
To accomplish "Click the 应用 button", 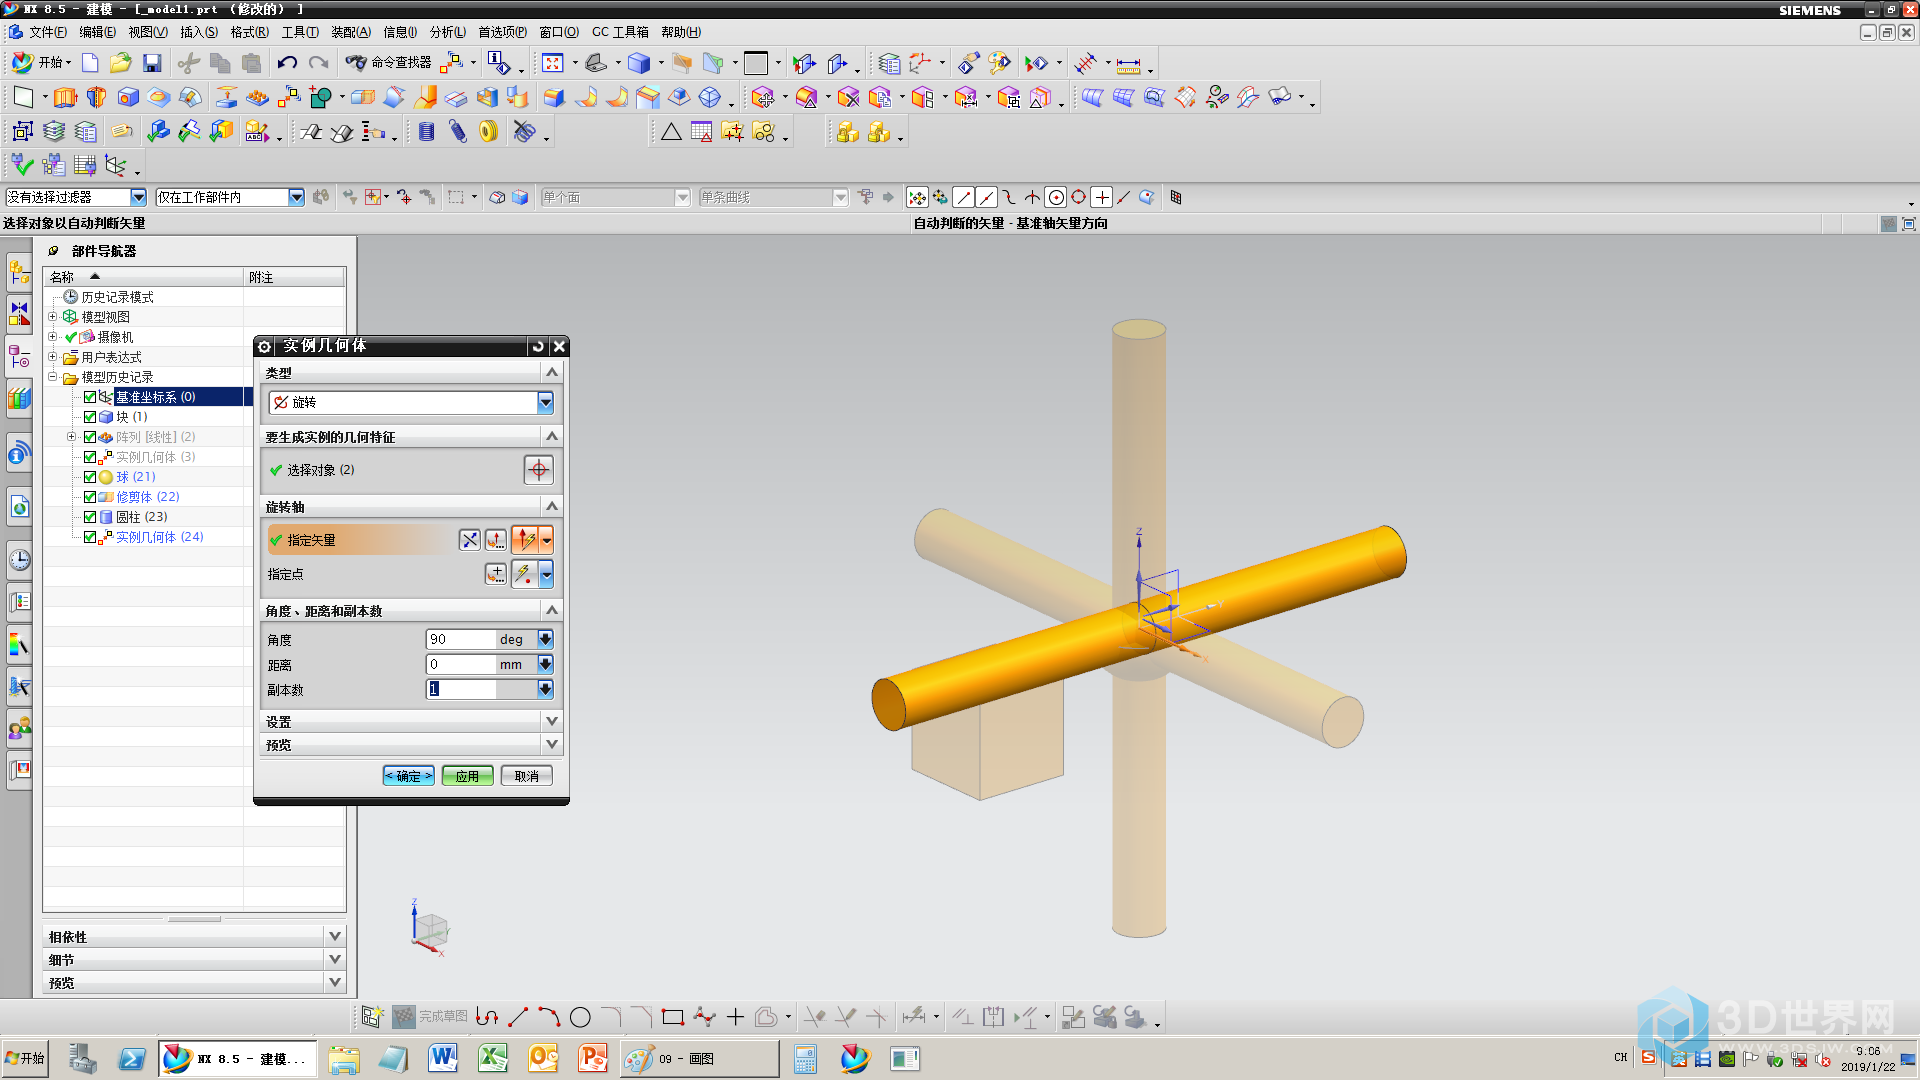I will [468, 776].
